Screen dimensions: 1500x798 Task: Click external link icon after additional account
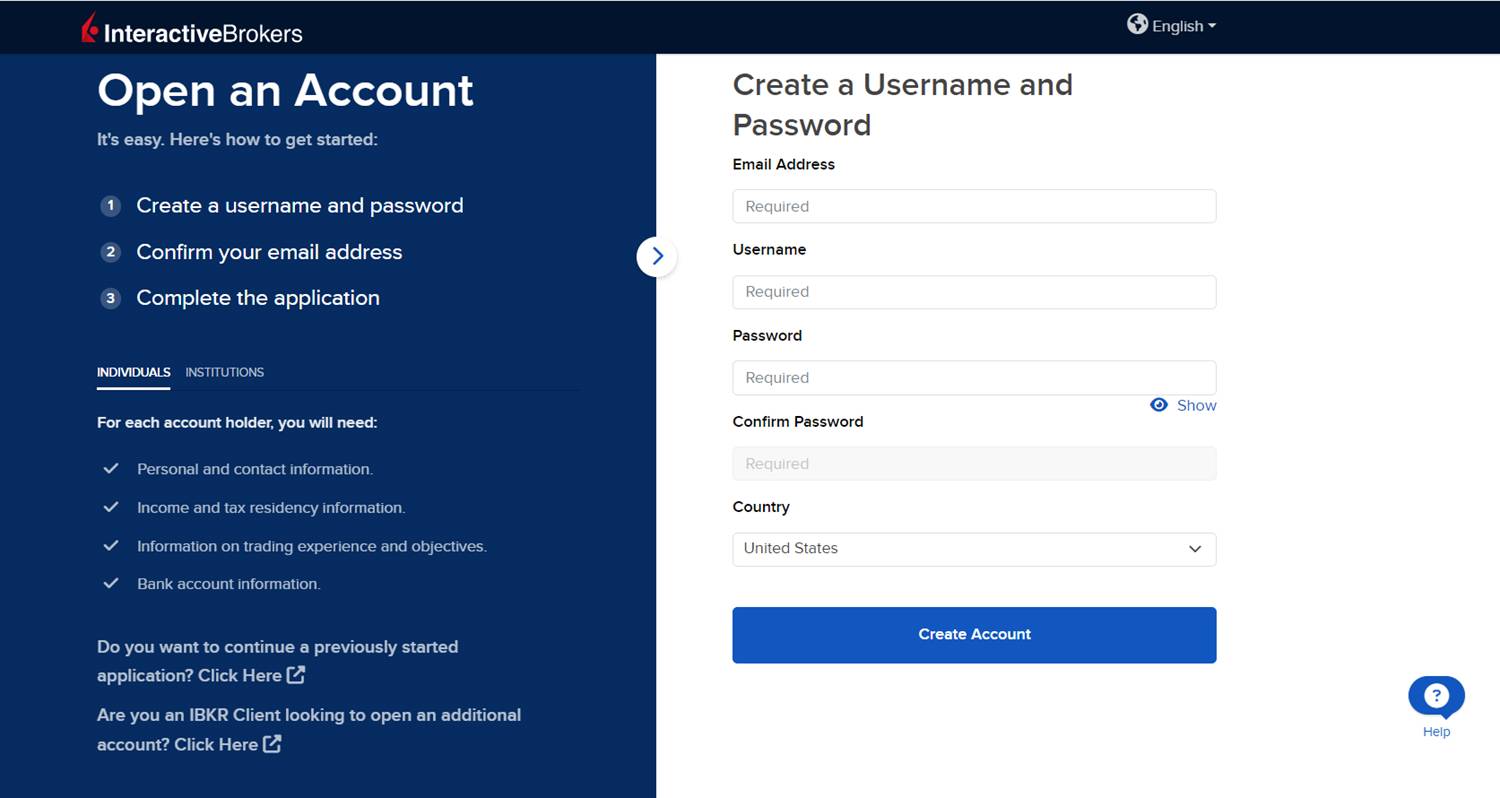pyautogui.click(x=272, y=744)
